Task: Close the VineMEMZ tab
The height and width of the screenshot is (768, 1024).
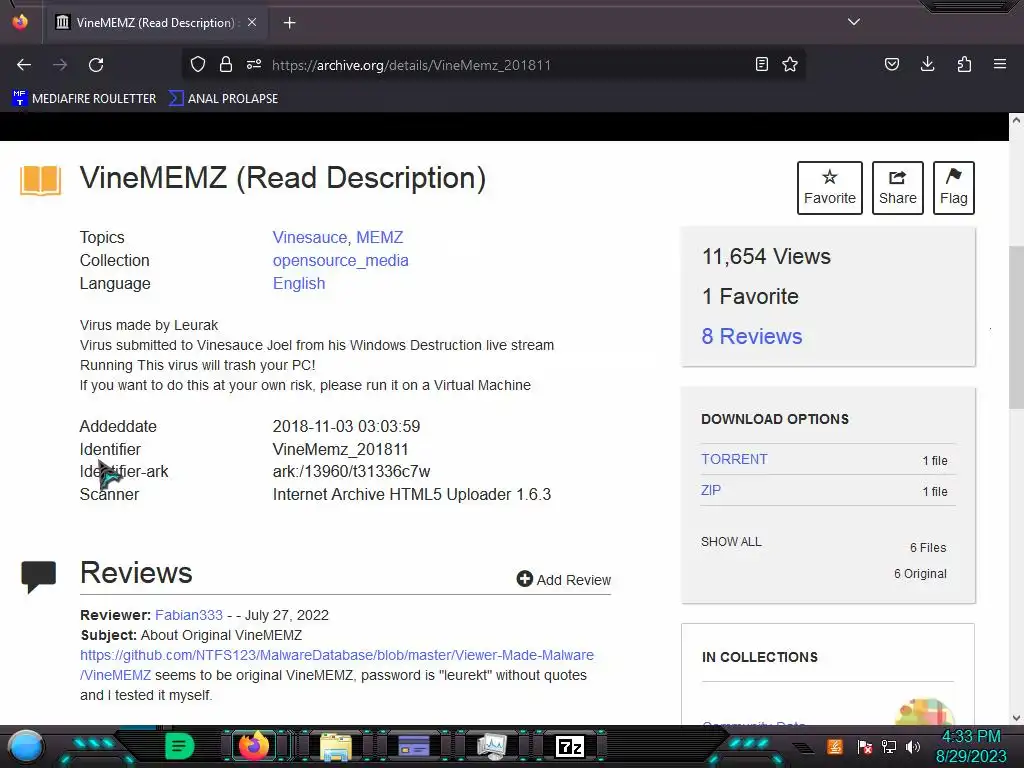Action: click(x=252, y=22)
